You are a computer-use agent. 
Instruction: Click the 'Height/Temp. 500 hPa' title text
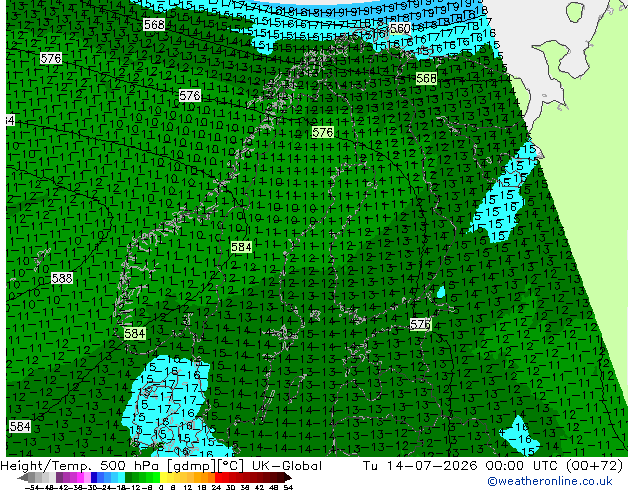pyautogui.click(x=82, y=466)
